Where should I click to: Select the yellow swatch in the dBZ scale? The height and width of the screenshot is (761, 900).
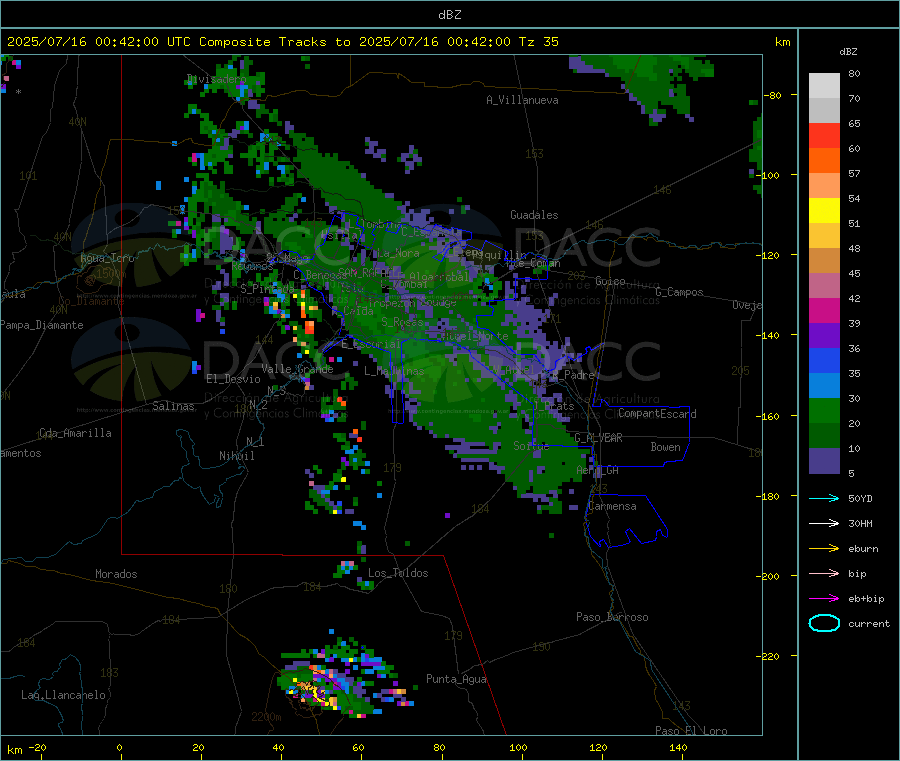click(824, 211)
